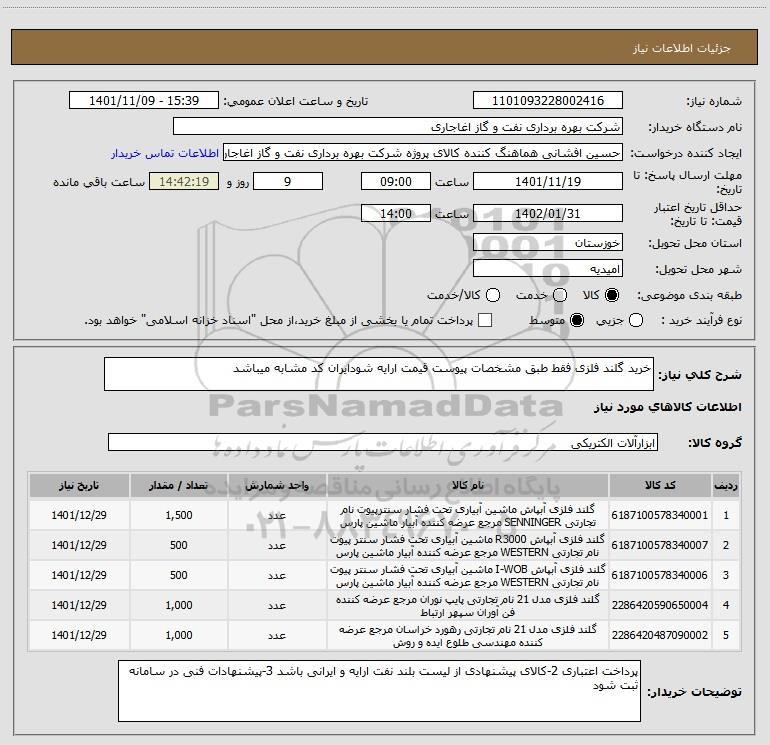
Task: Click the quantity 1,500 in row 1
Action: coord(179,515)
